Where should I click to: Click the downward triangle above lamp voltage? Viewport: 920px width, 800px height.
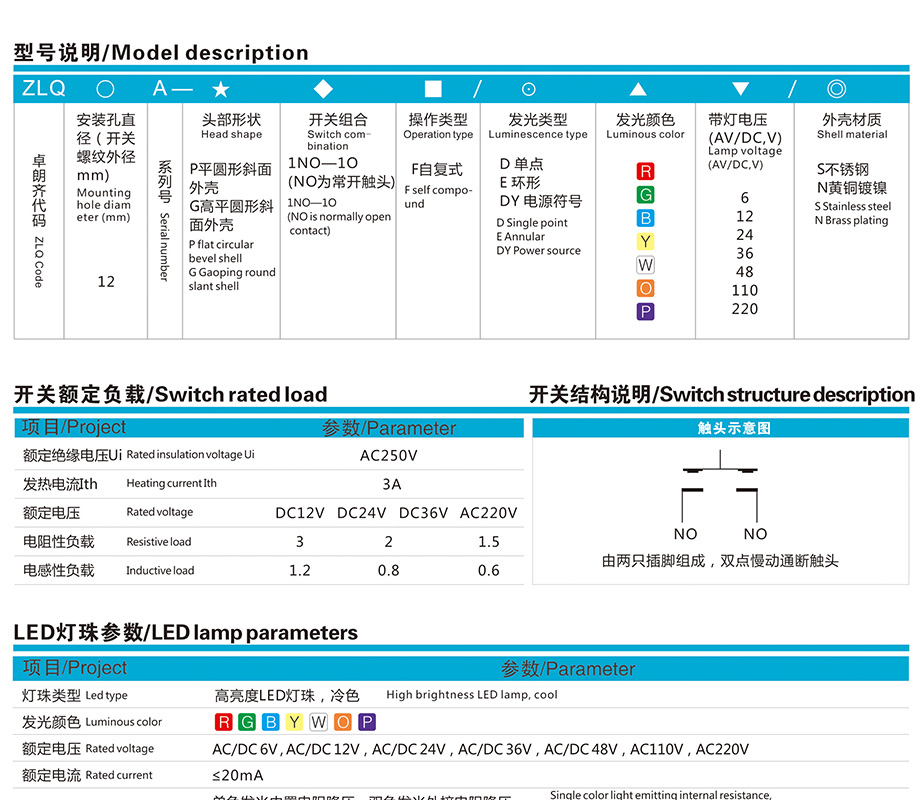click(740, 89)
